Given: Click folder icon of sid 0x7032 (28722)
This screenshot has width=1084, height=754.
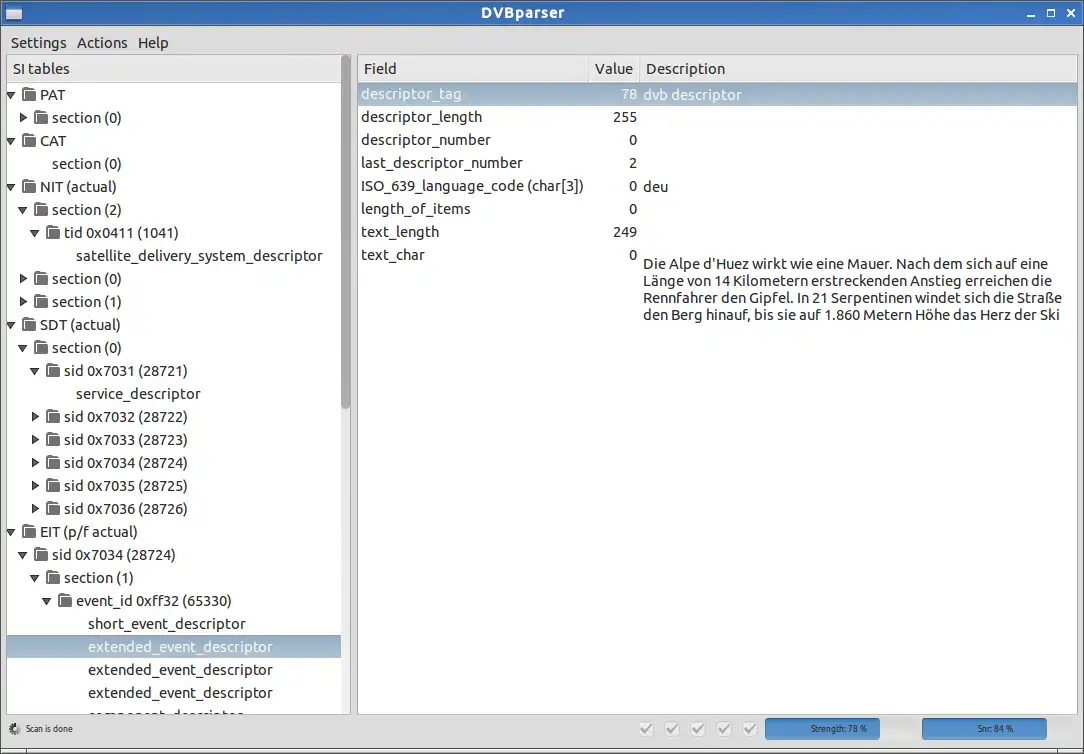Looking at the screenshot, I should 53,416.
